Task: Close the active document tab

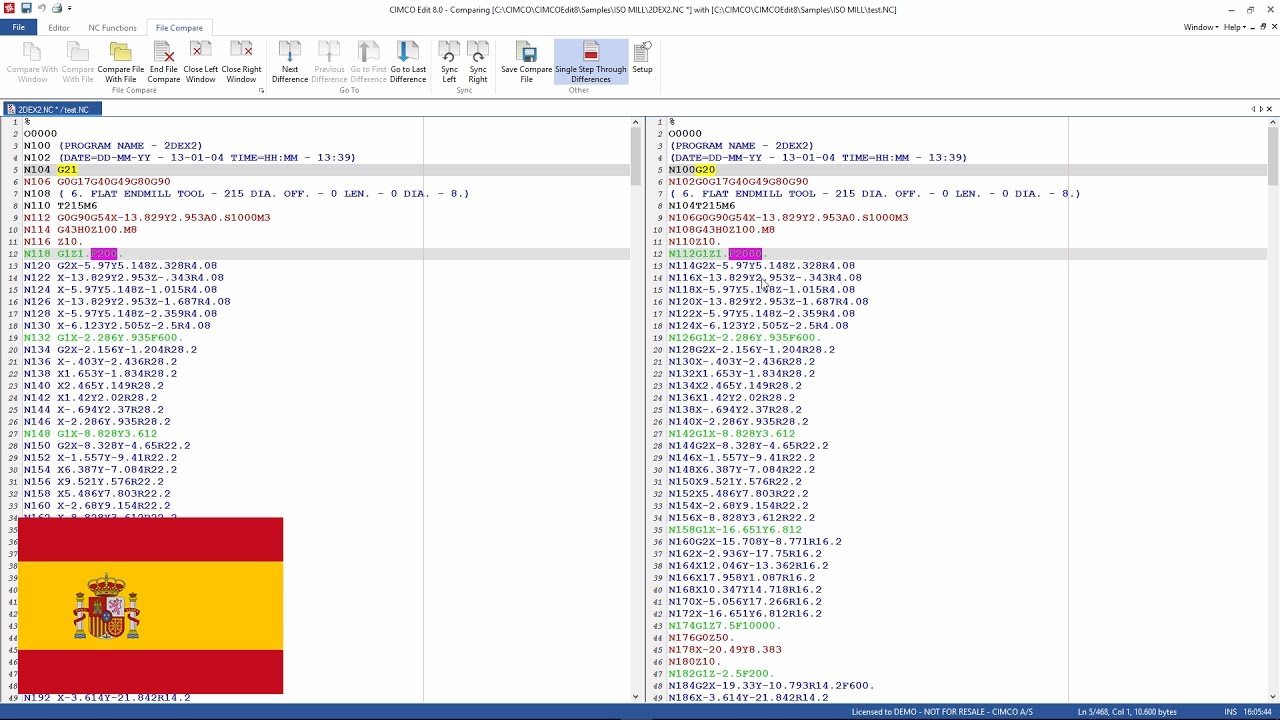Action: point(1270,109)
